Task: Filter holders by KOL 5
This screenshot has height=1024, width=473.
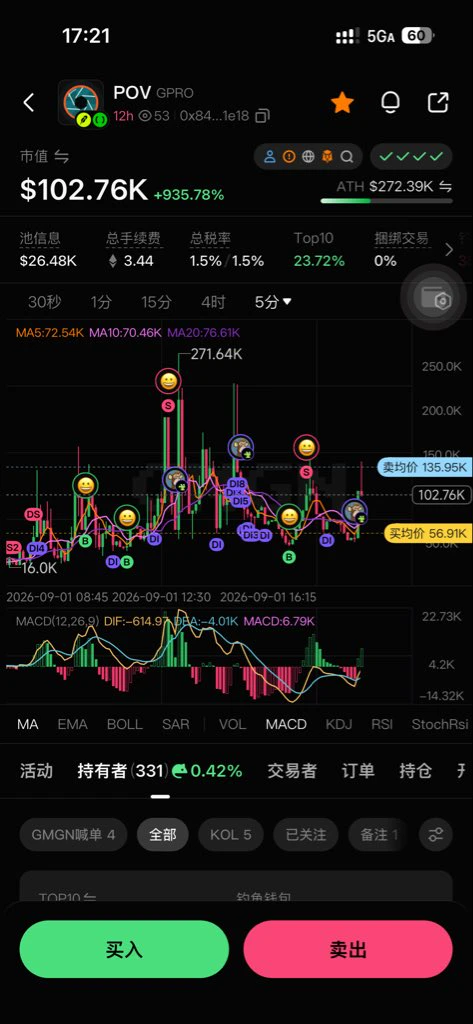Action: 231,835
